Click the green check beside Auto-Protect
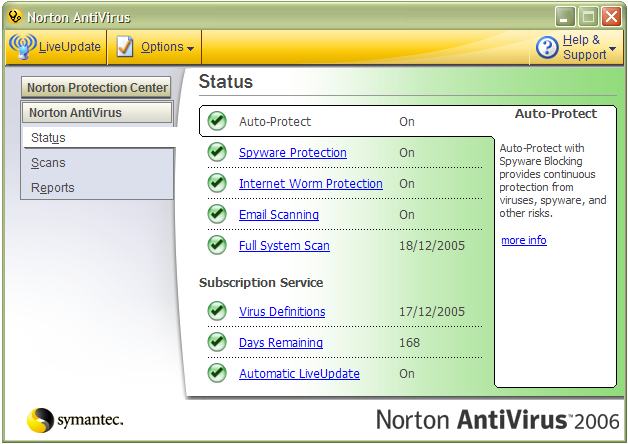This screenshot has width=628, height=444. click(217, 121)
